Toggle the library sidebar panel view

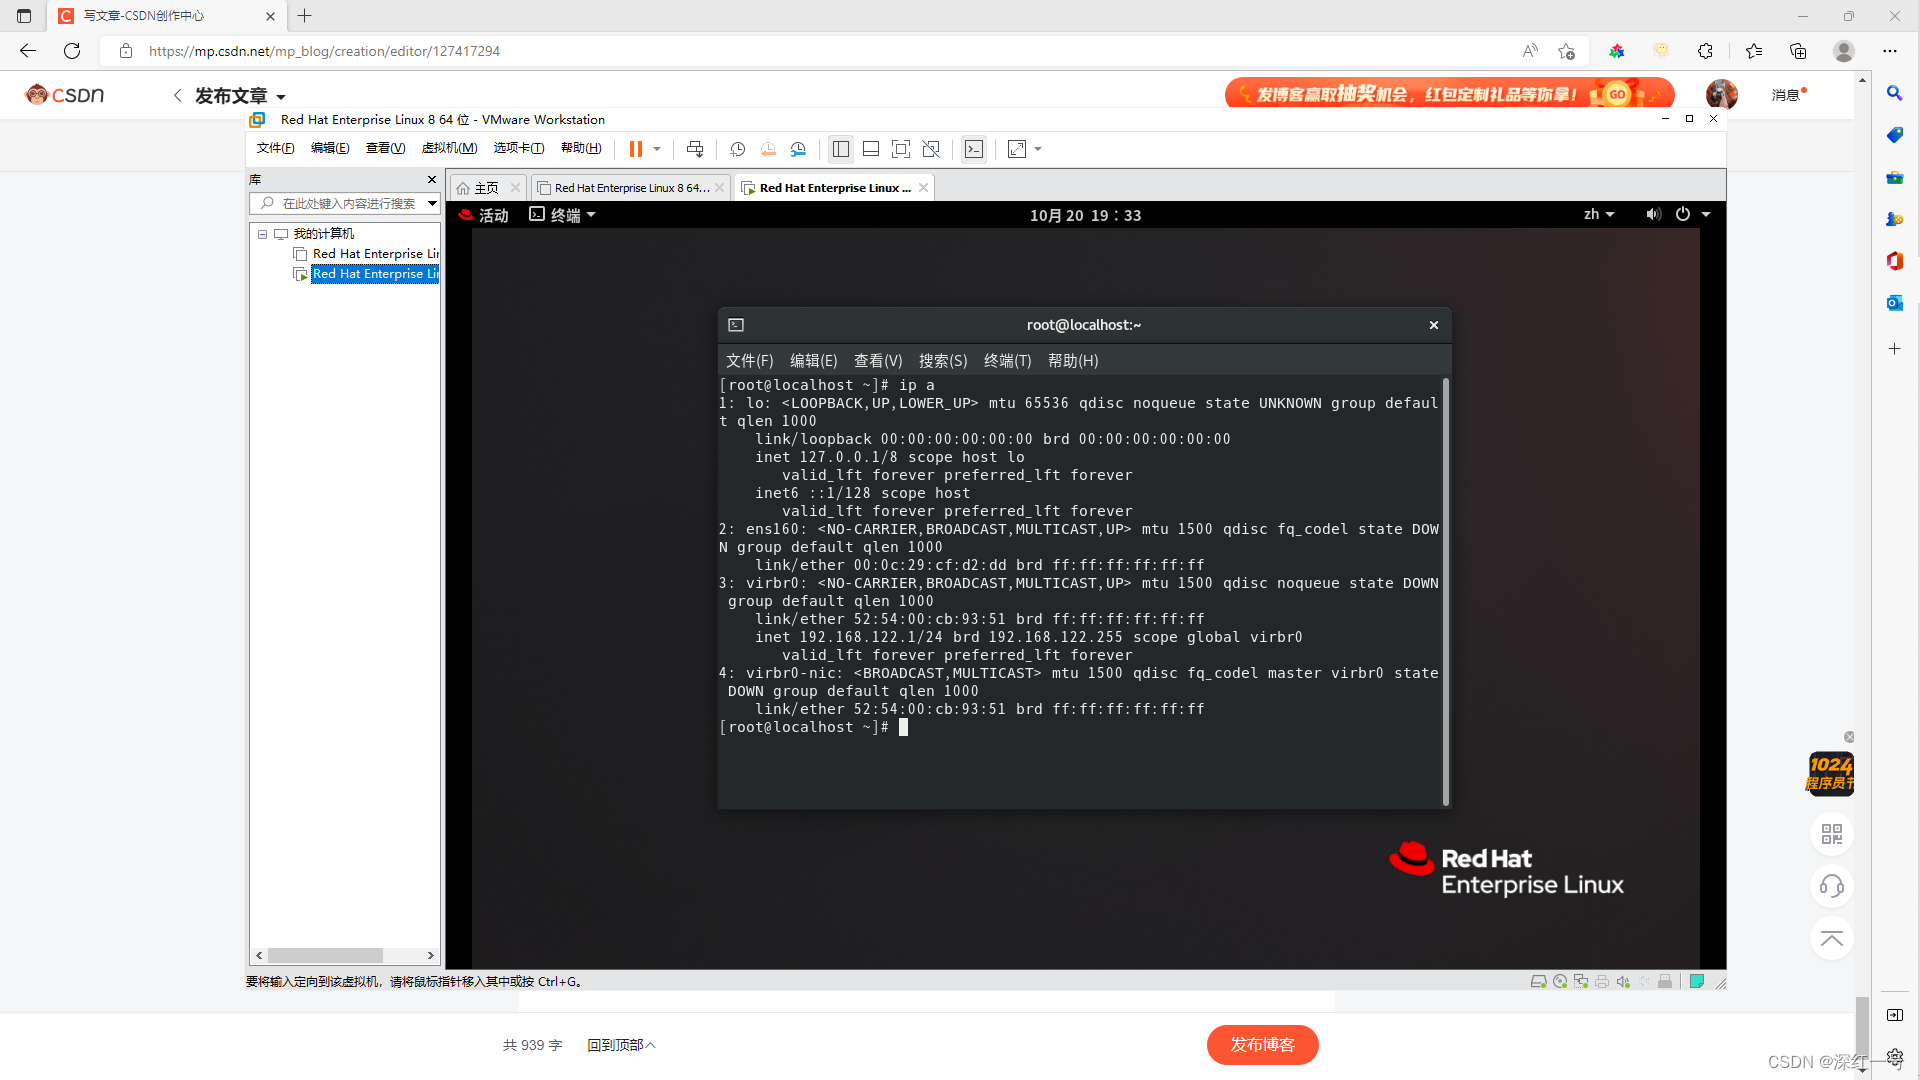click(x=841, y=149)
